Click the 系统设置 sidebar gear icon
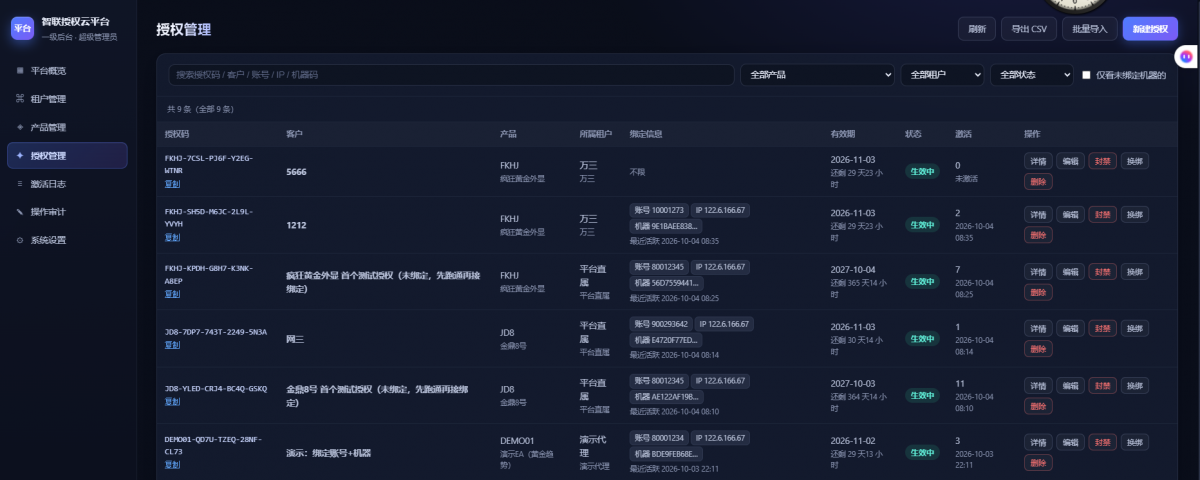The width and height of the screenshot is (1200, 480). click(20, 240)
